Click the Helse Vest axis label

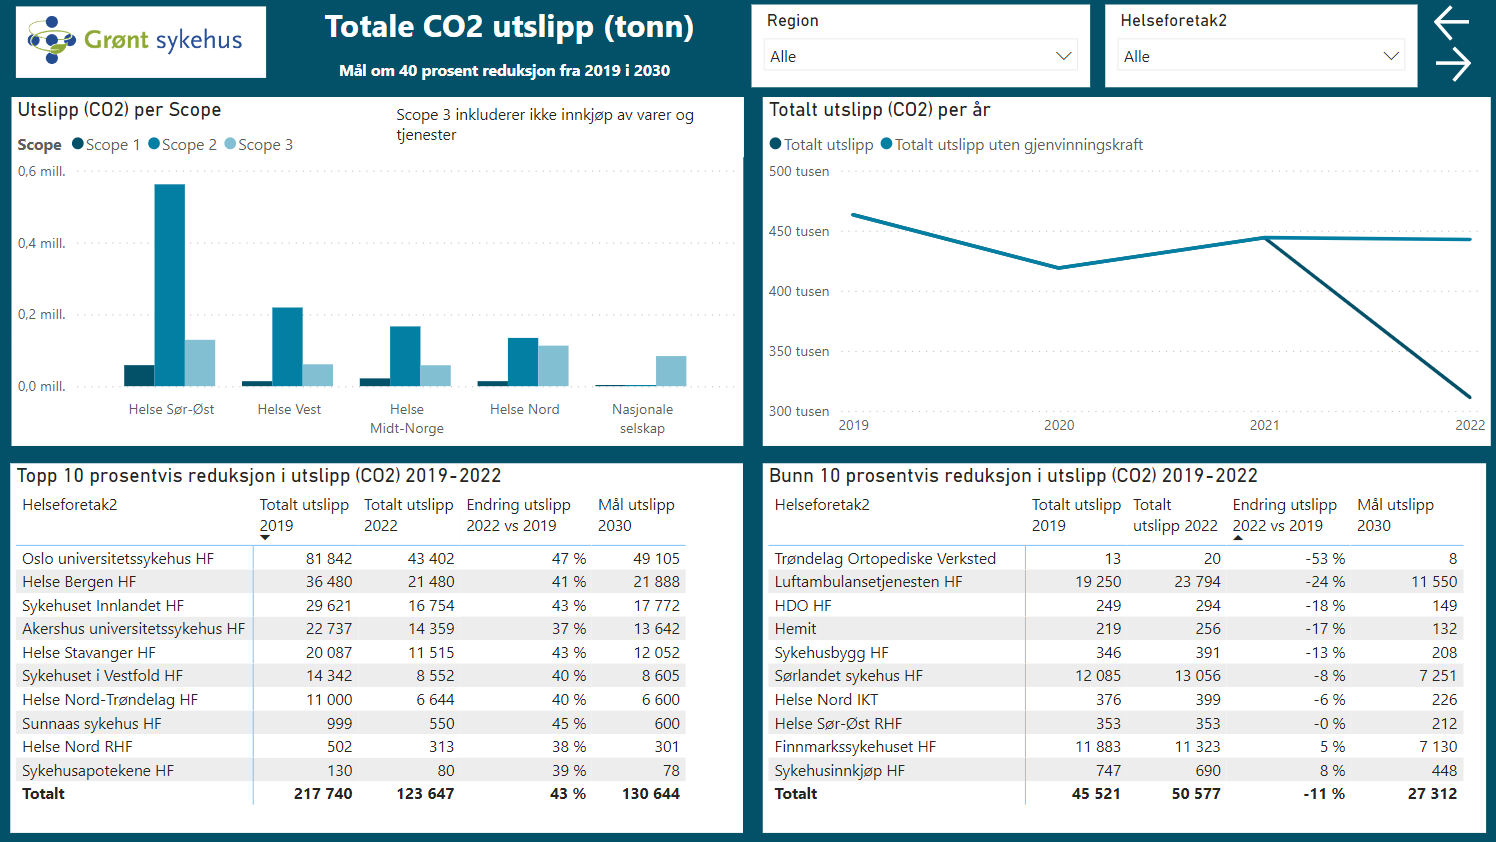point(290,409)
